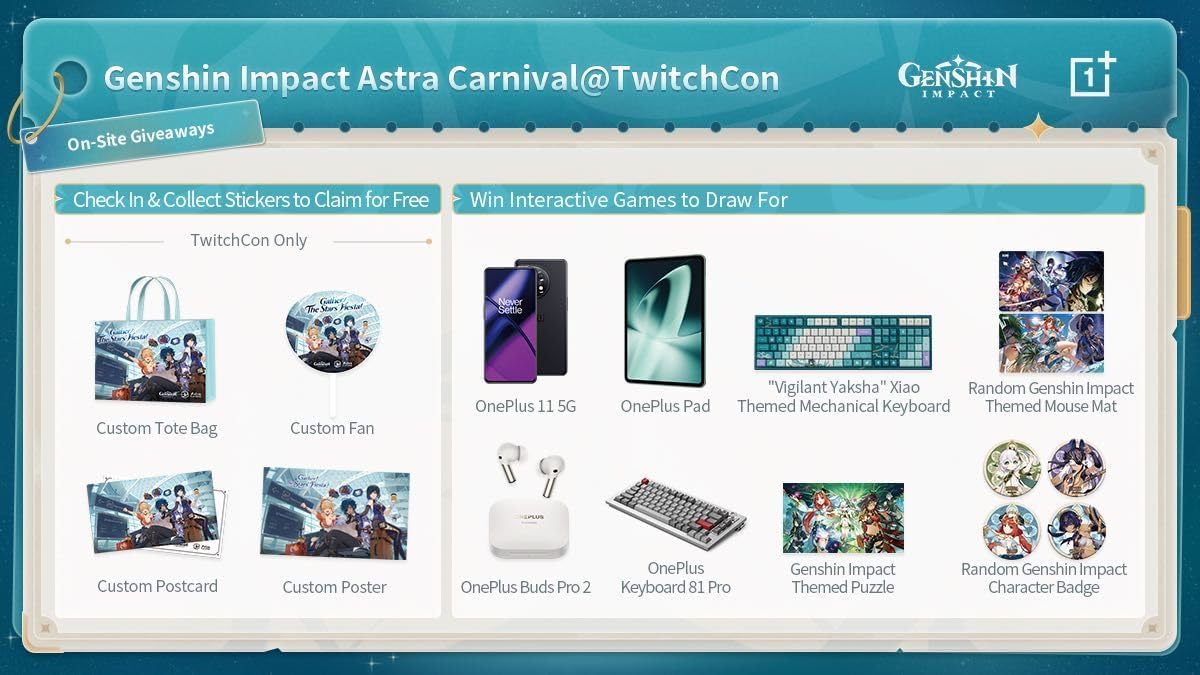Click the 'TwitchCon Only' label
Viewport: 1200px width, 675px height.
(x=248, y=240)
